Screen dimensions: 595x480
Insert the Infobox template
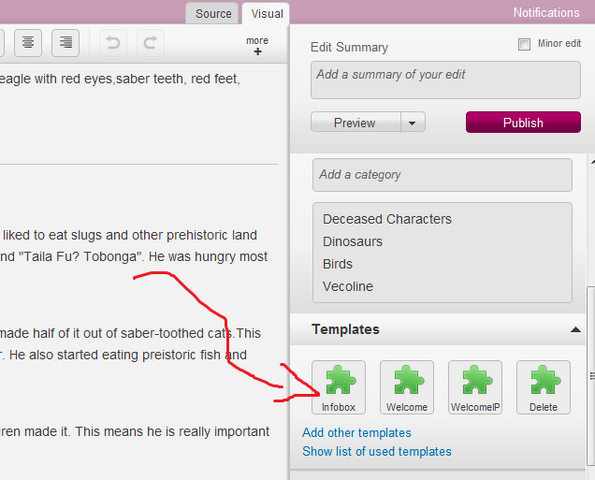click(x=338, y=387)
